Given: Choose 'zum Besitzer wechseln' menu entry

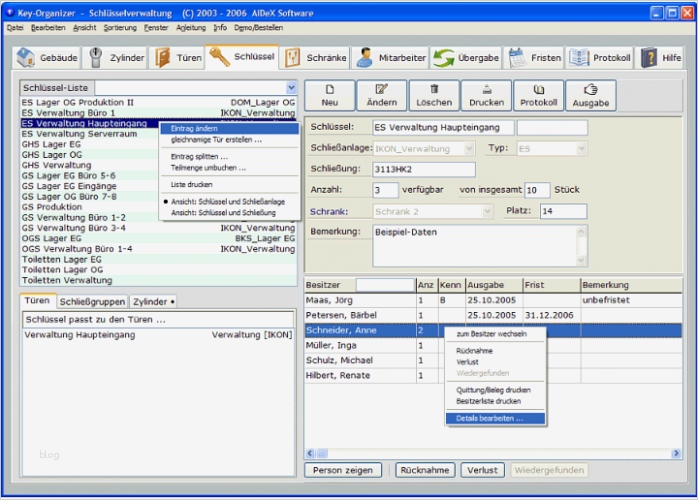Looking at the screenshot, I should click(495, 334).
